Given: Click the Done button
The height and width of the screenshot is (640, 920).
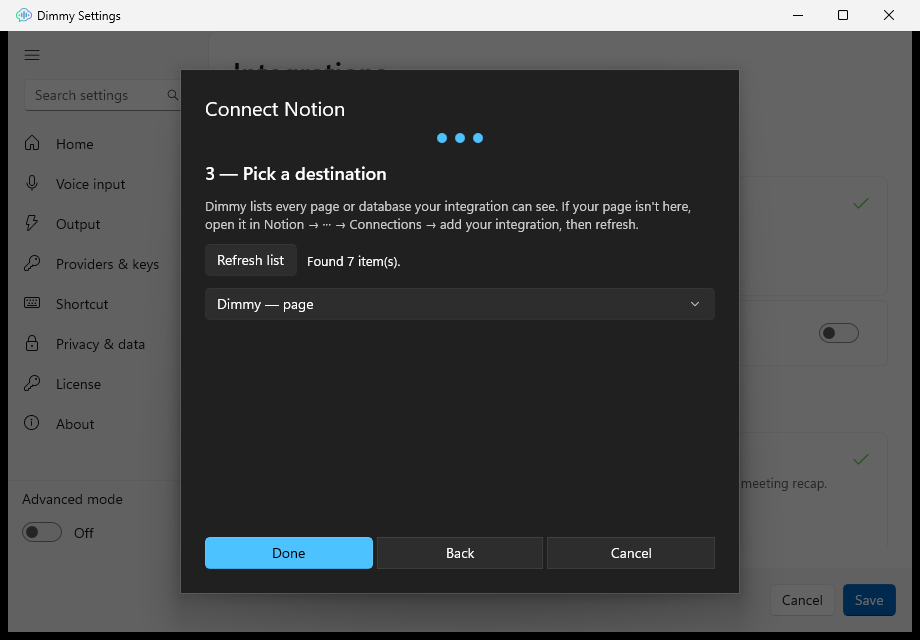Looking at the screenshot, I should coord(289,553).
